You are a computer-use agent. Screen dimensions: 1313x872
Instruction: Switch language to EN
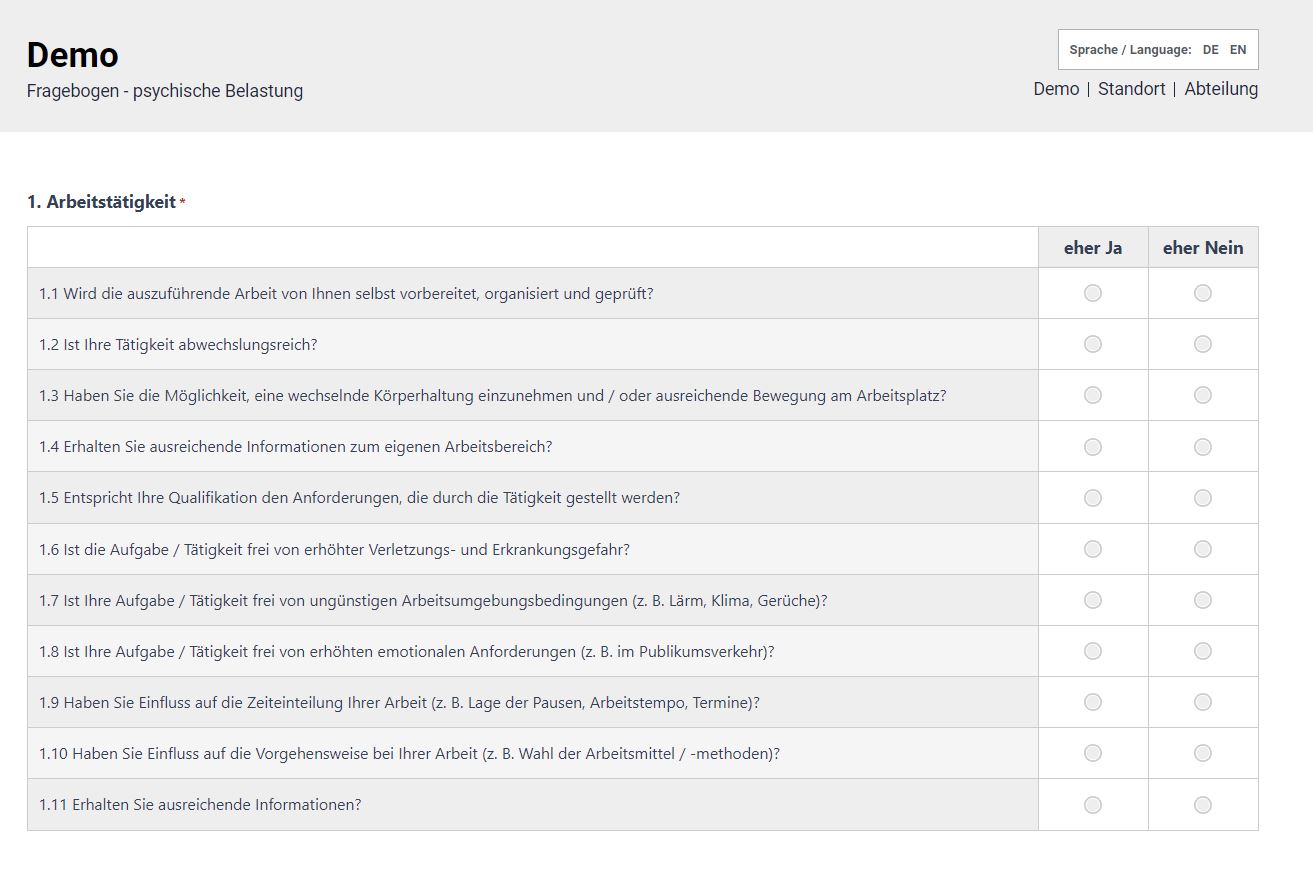pyautogui.click(x=1238, y=50)
